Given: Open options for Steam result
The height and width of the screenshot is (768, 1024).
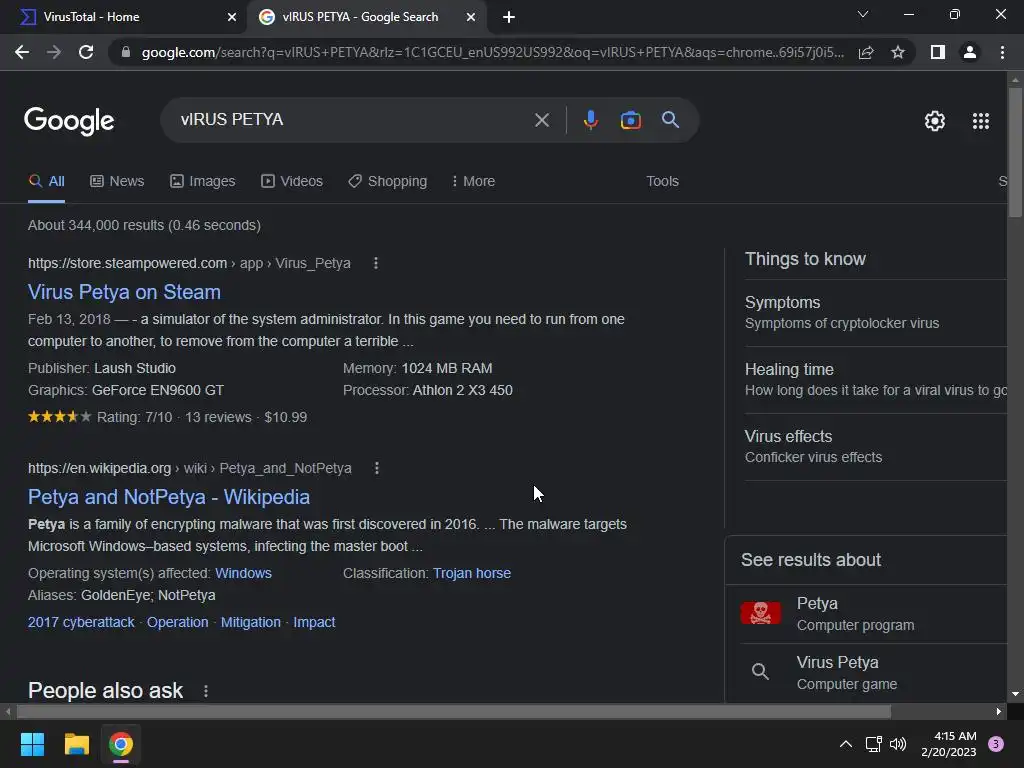Looking at the screenshot, I should pyautogui.click(x=376, y=263).
